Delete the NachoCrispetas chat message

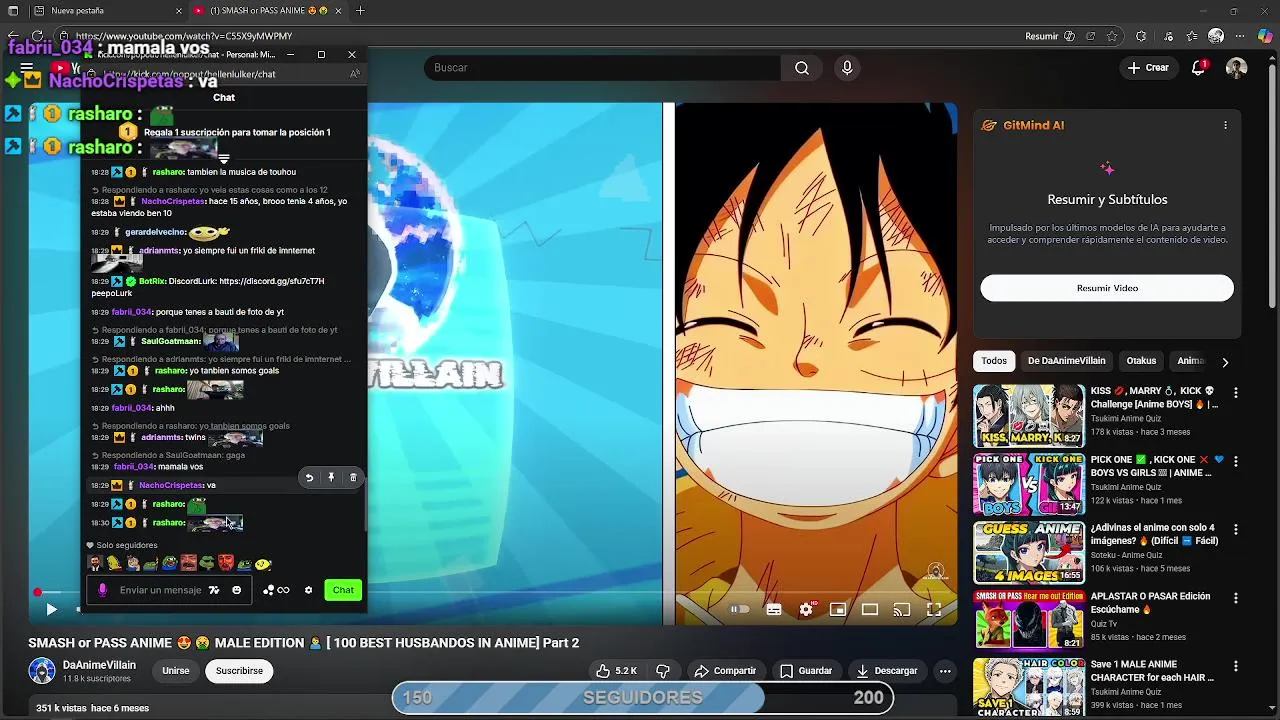click(x=353, y=478)
